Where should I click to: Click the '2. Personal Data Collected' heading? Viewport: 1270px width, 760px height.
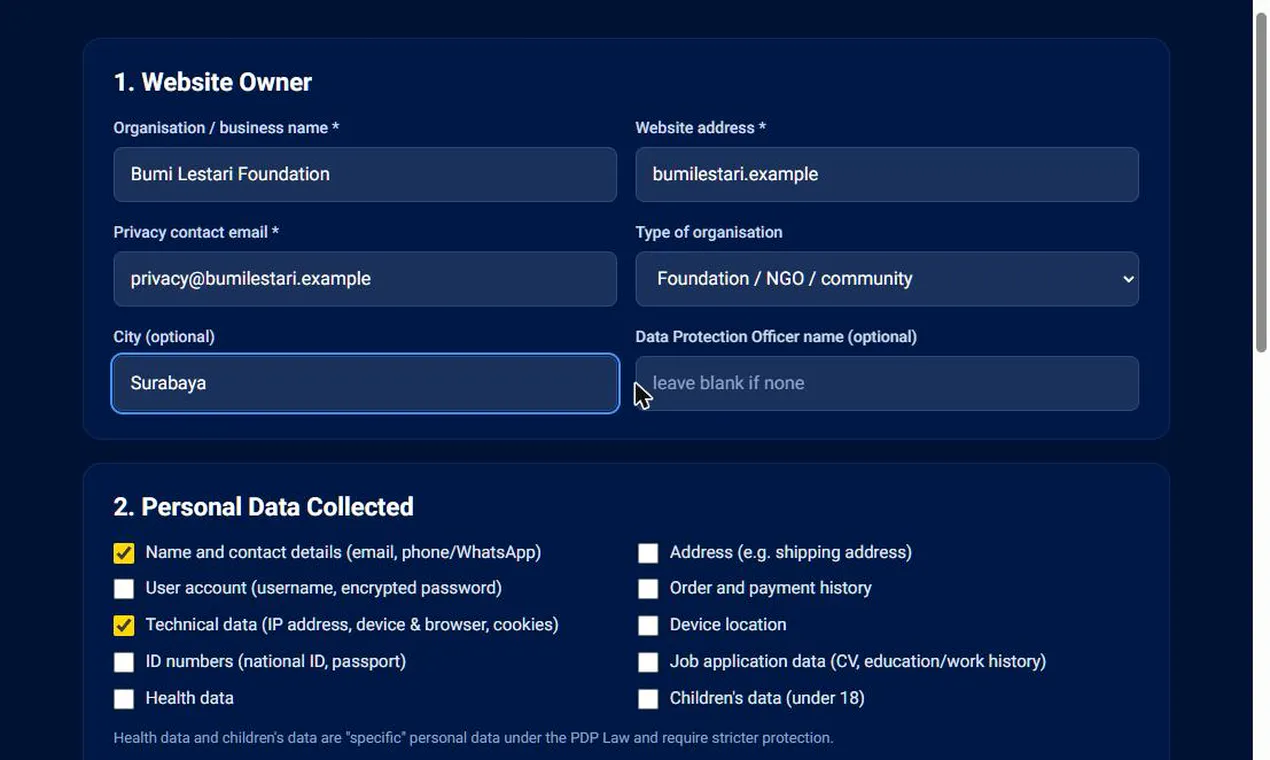[x=263, y=507]
